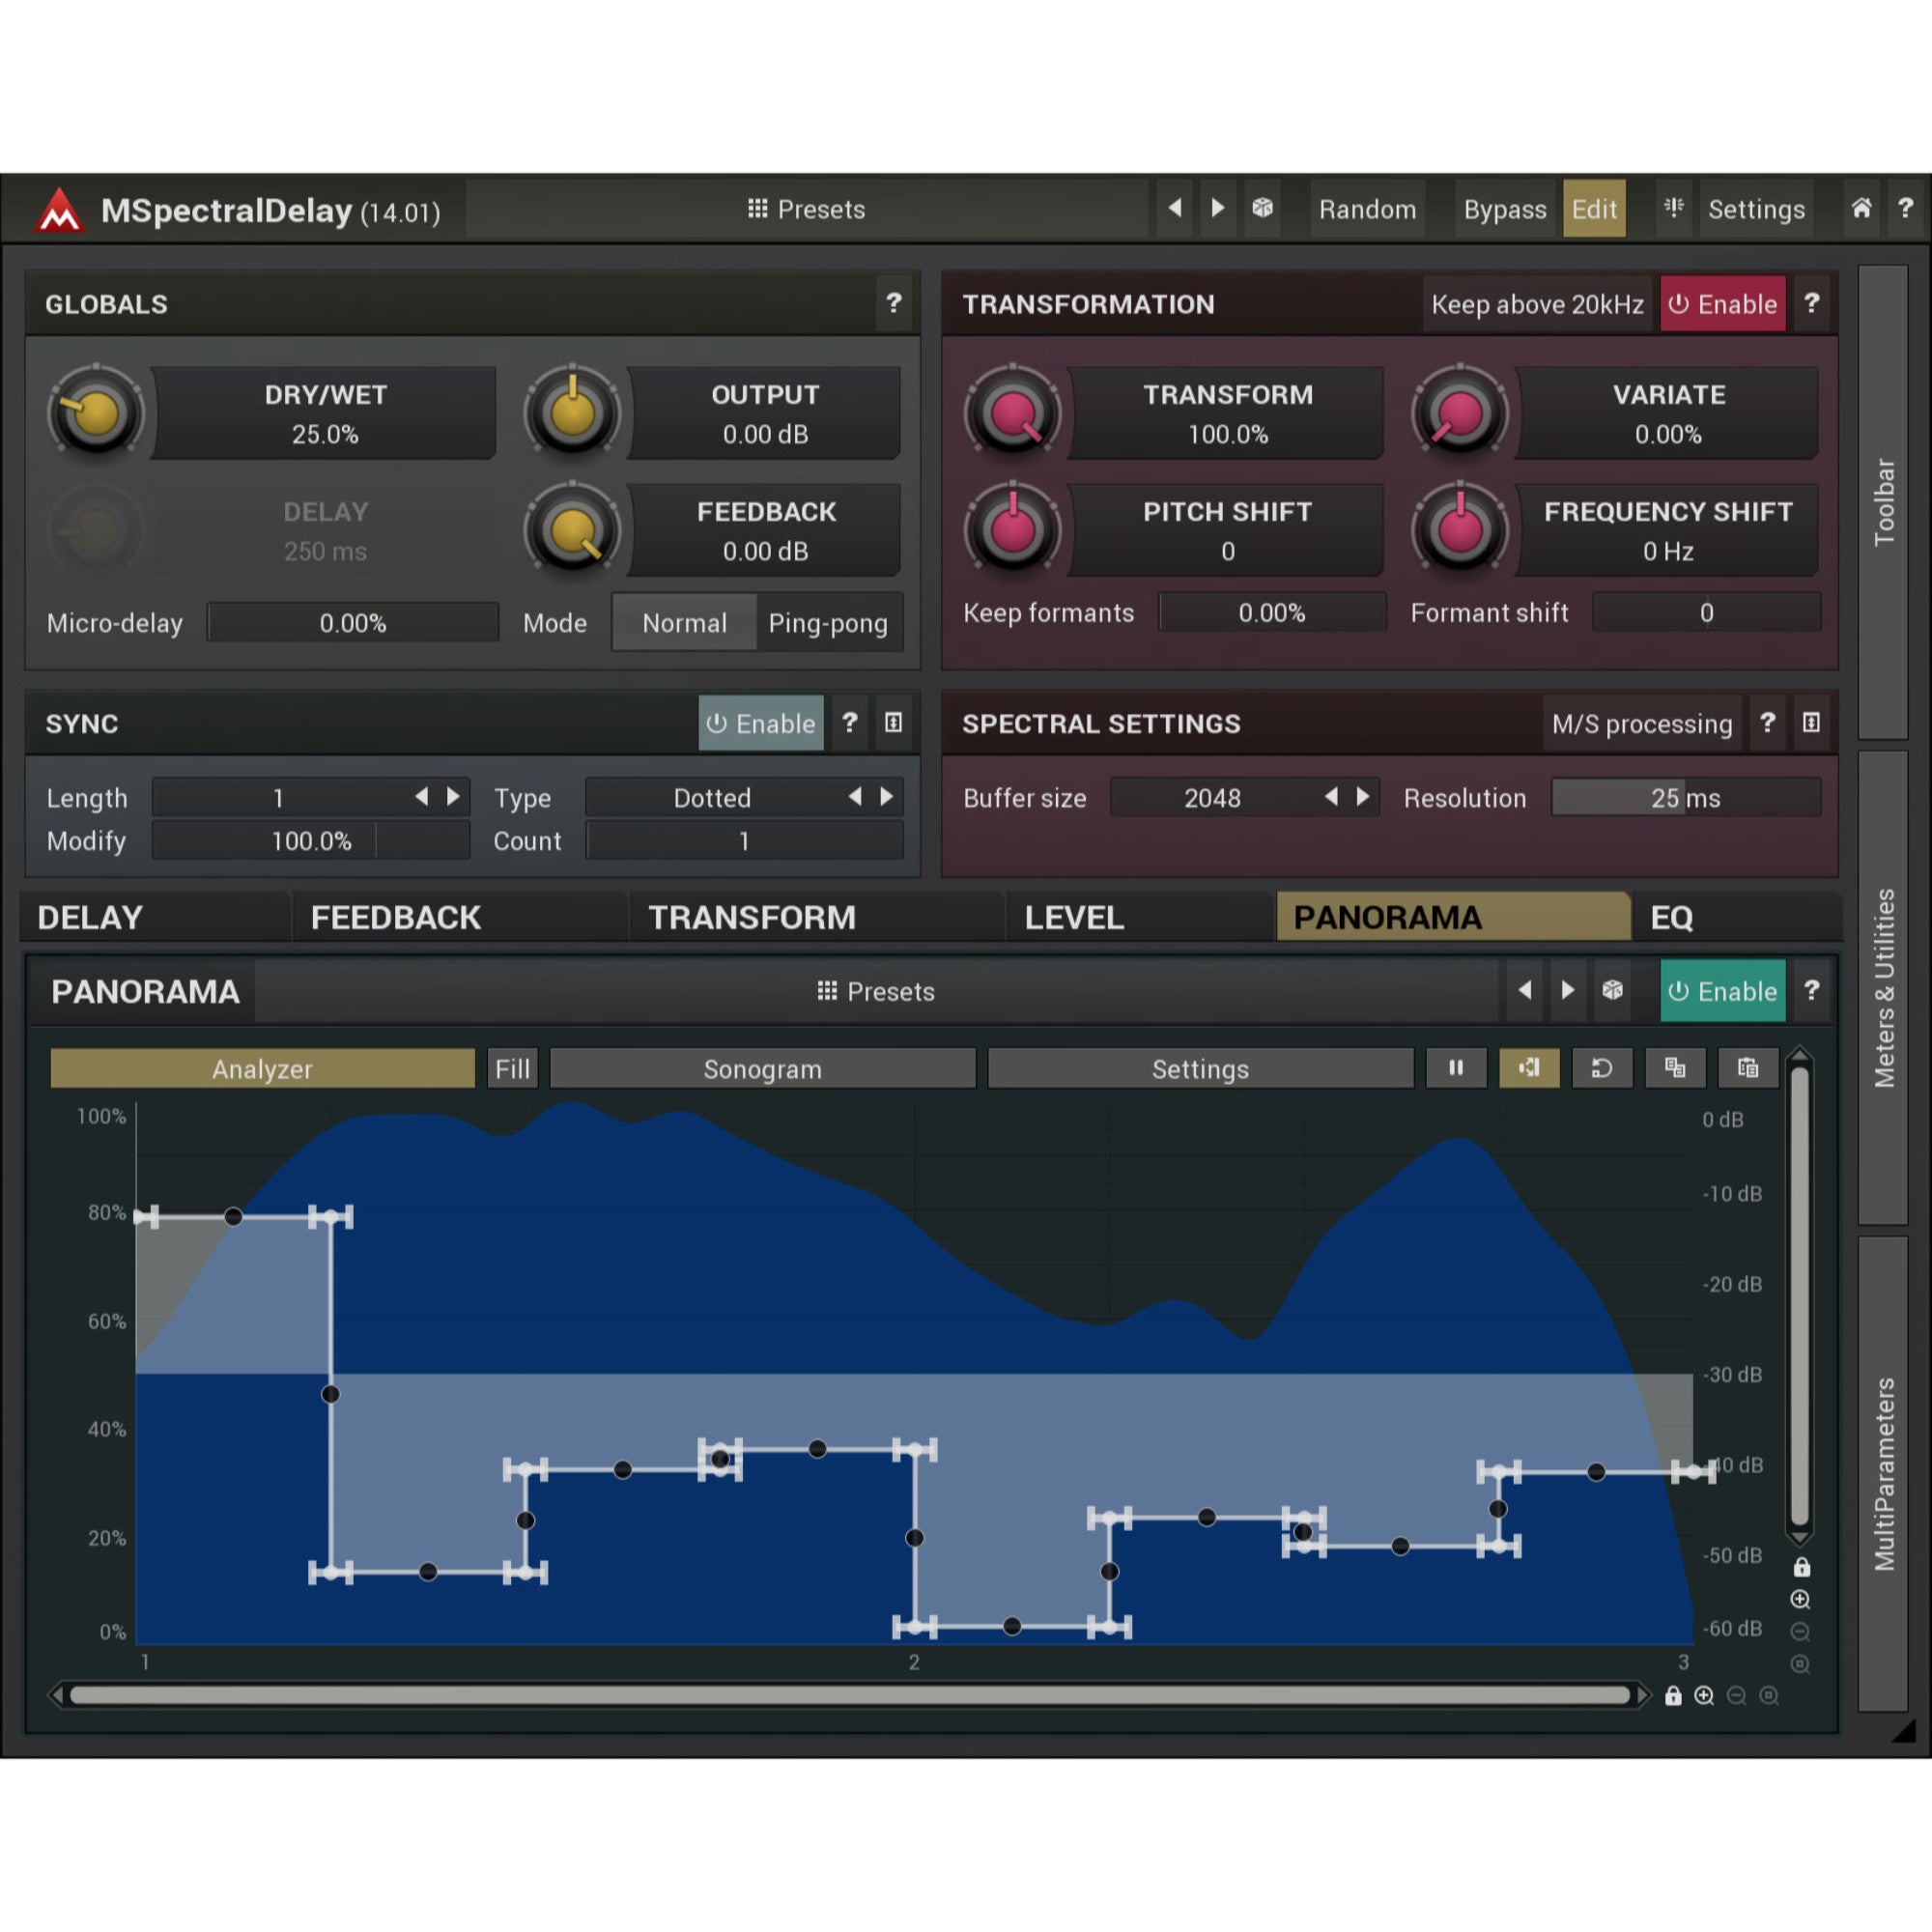Screen dimensions: 1932x1932
Task: Open Sync panel help icon
Action: tap(850, 723)
